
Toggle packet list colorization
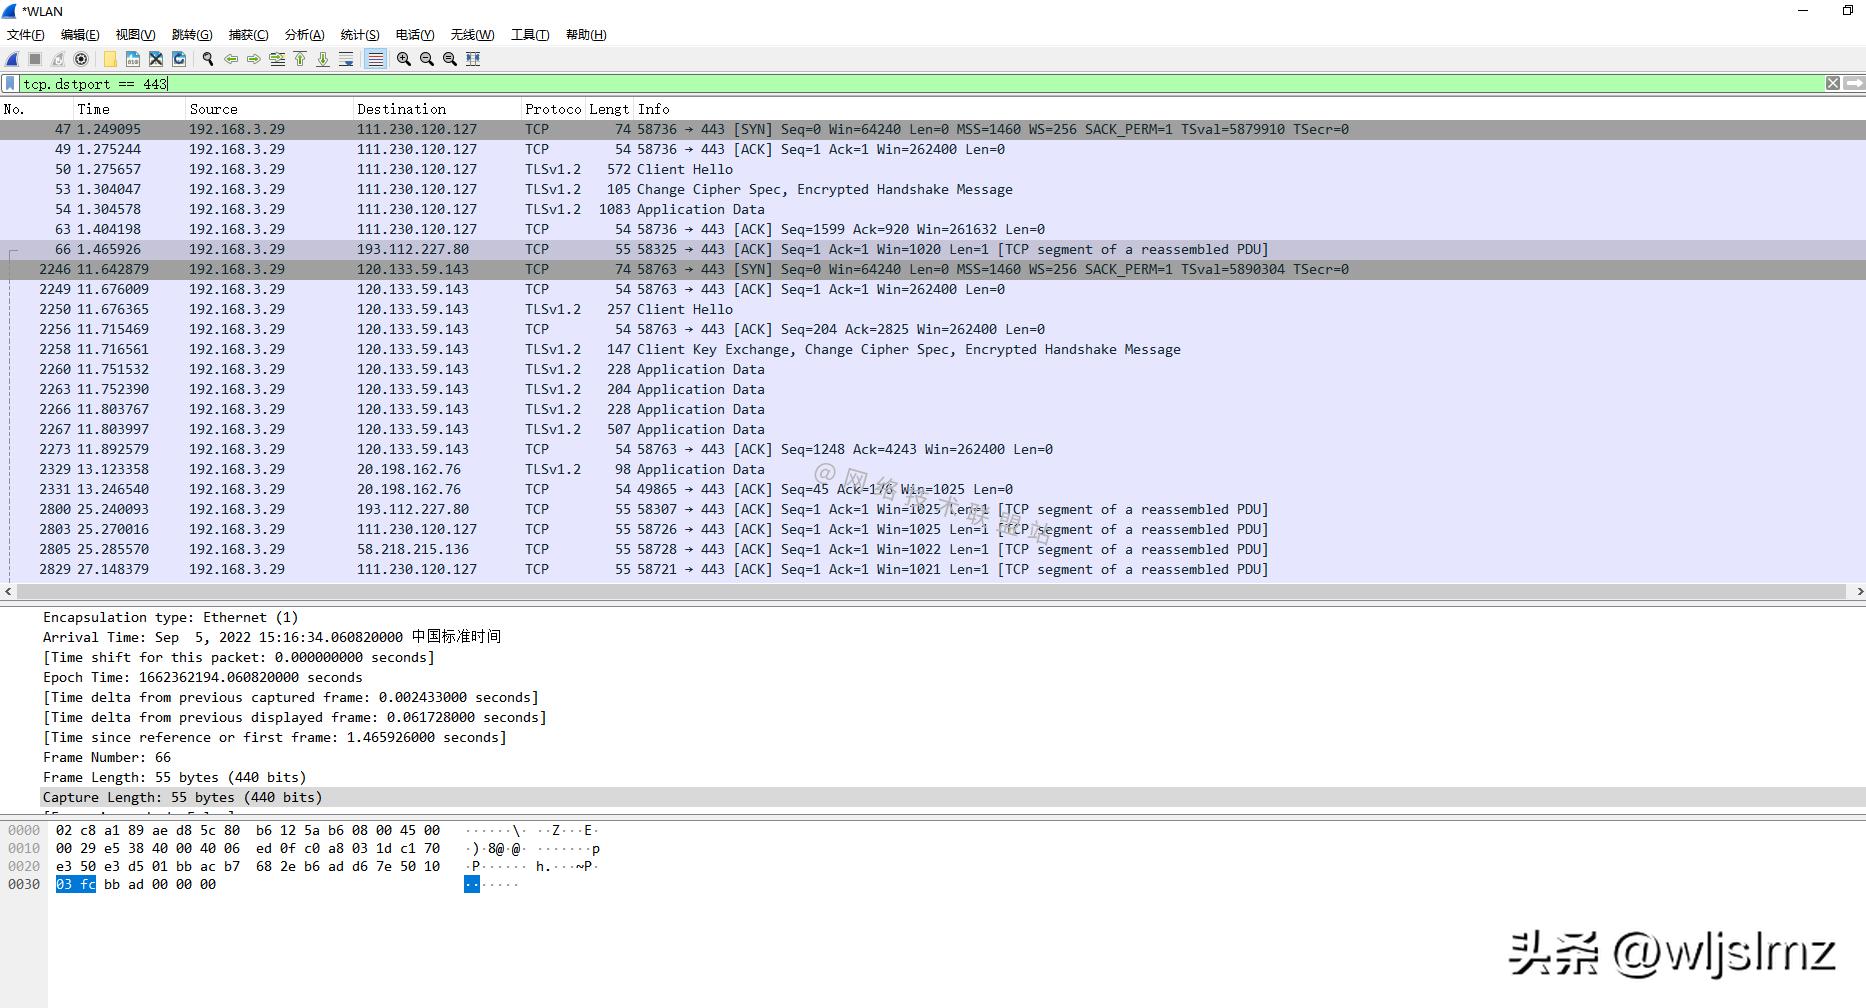[x=375, y=59]
